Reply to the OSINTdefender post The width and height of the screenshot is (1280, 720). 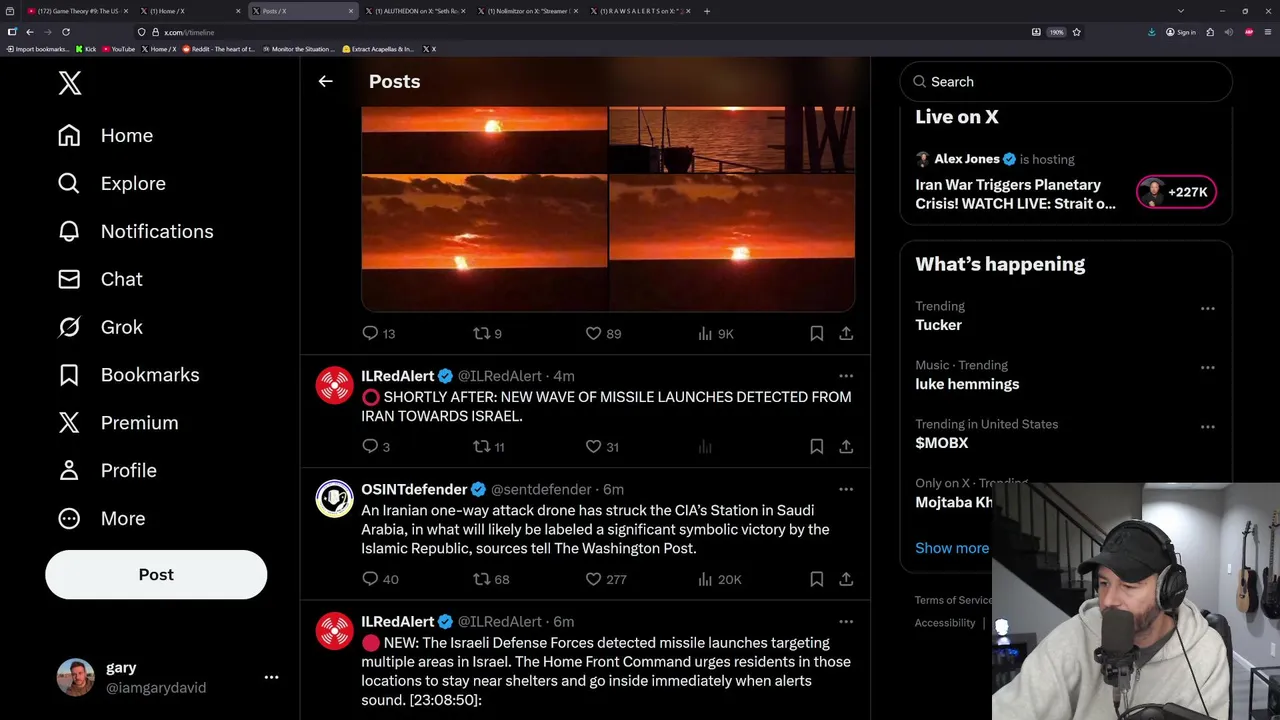(x=380, y=579)
